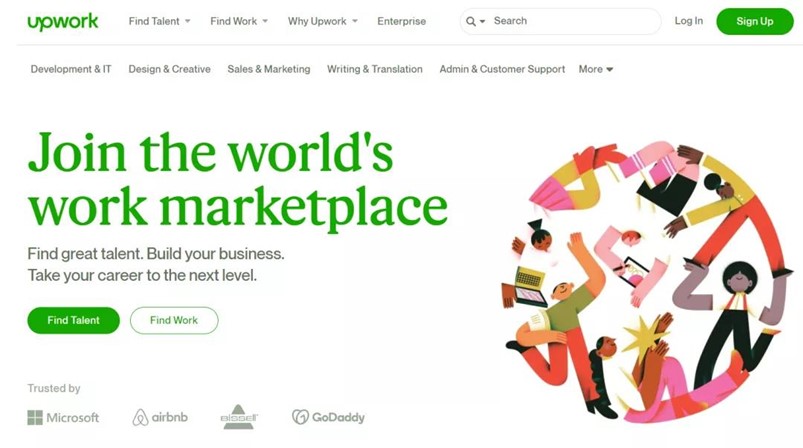Open the Enterprise menu item
Screen dimensions: 803x448
tap(402, 22)
